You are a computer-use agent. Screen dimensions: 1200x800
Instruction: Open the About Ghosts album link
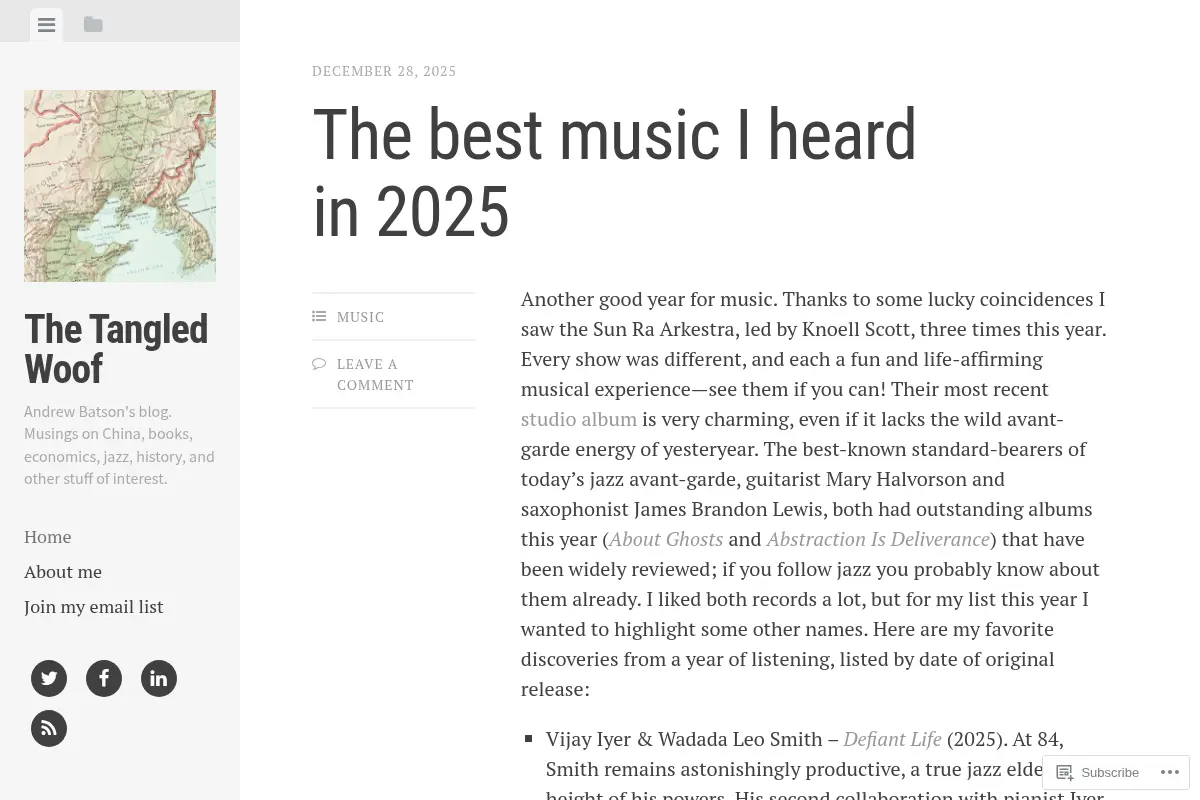point(665,539)
